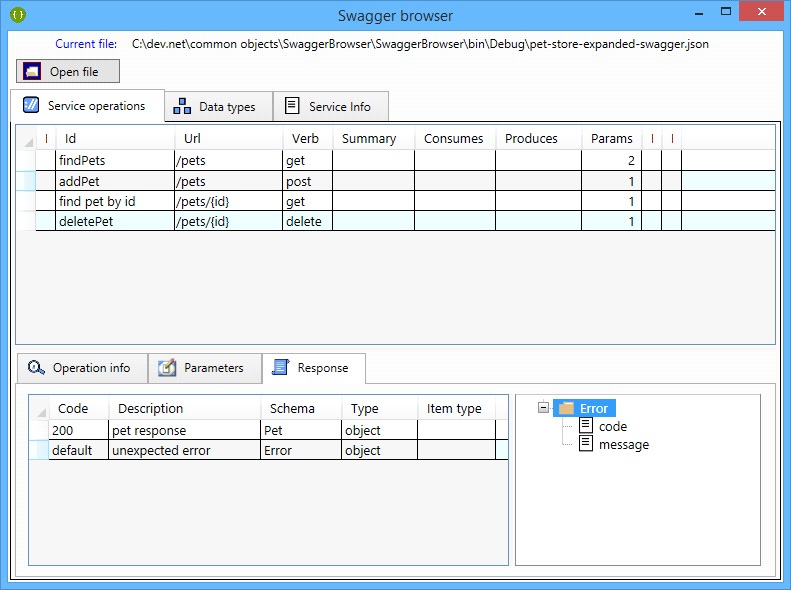
Task: Click the Code column header in response grid
Action: pyautogui.click(x=79, y=408)
